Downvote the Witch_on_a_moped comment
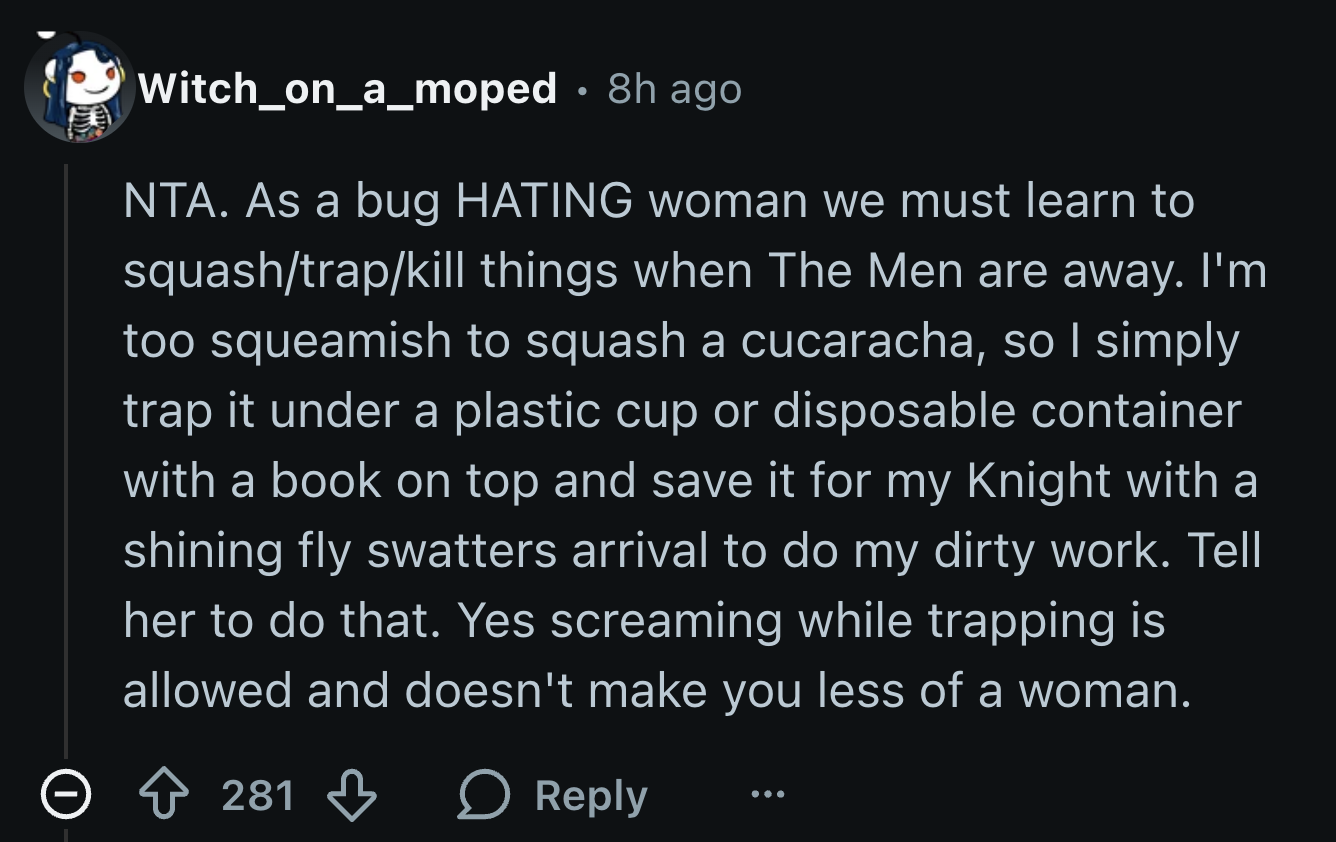The height and width of the screenshot is (842, 1336). tap(352, 796)
